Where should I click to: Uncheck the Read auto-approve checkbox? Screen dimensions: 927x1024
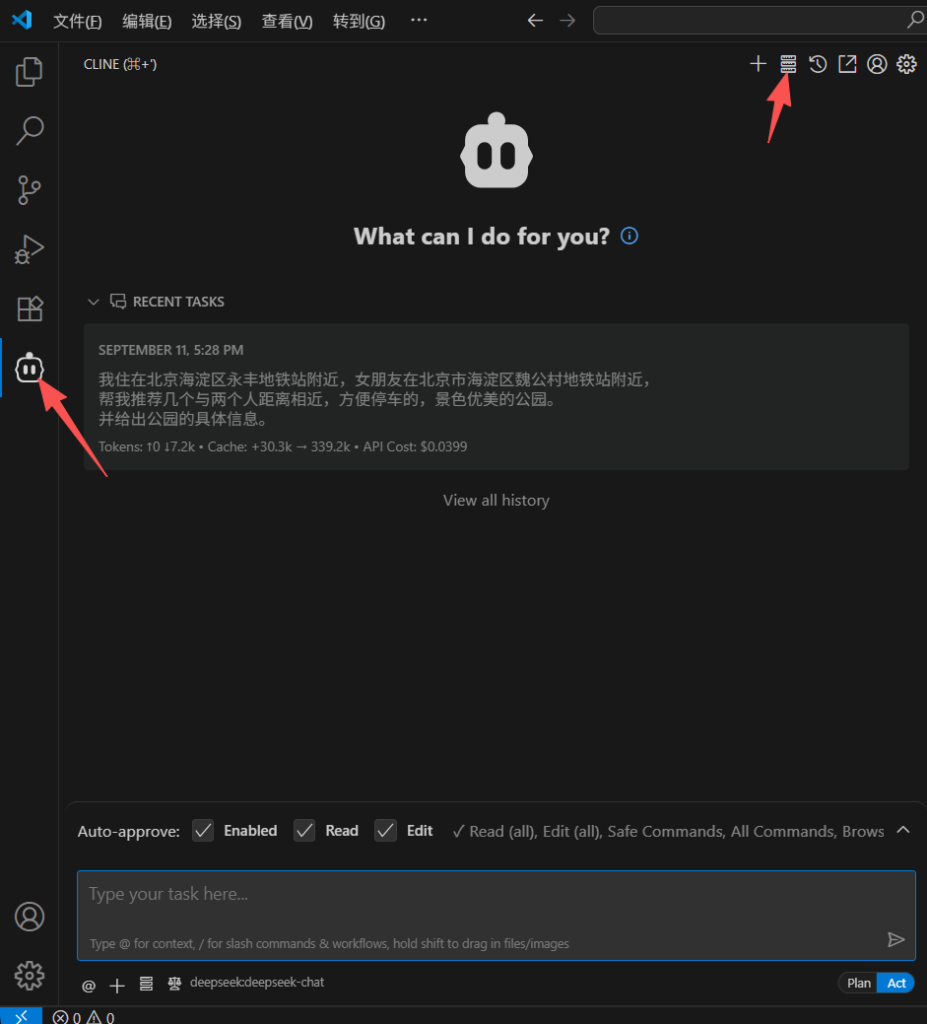pyautogui.click(x=304, y=831)
